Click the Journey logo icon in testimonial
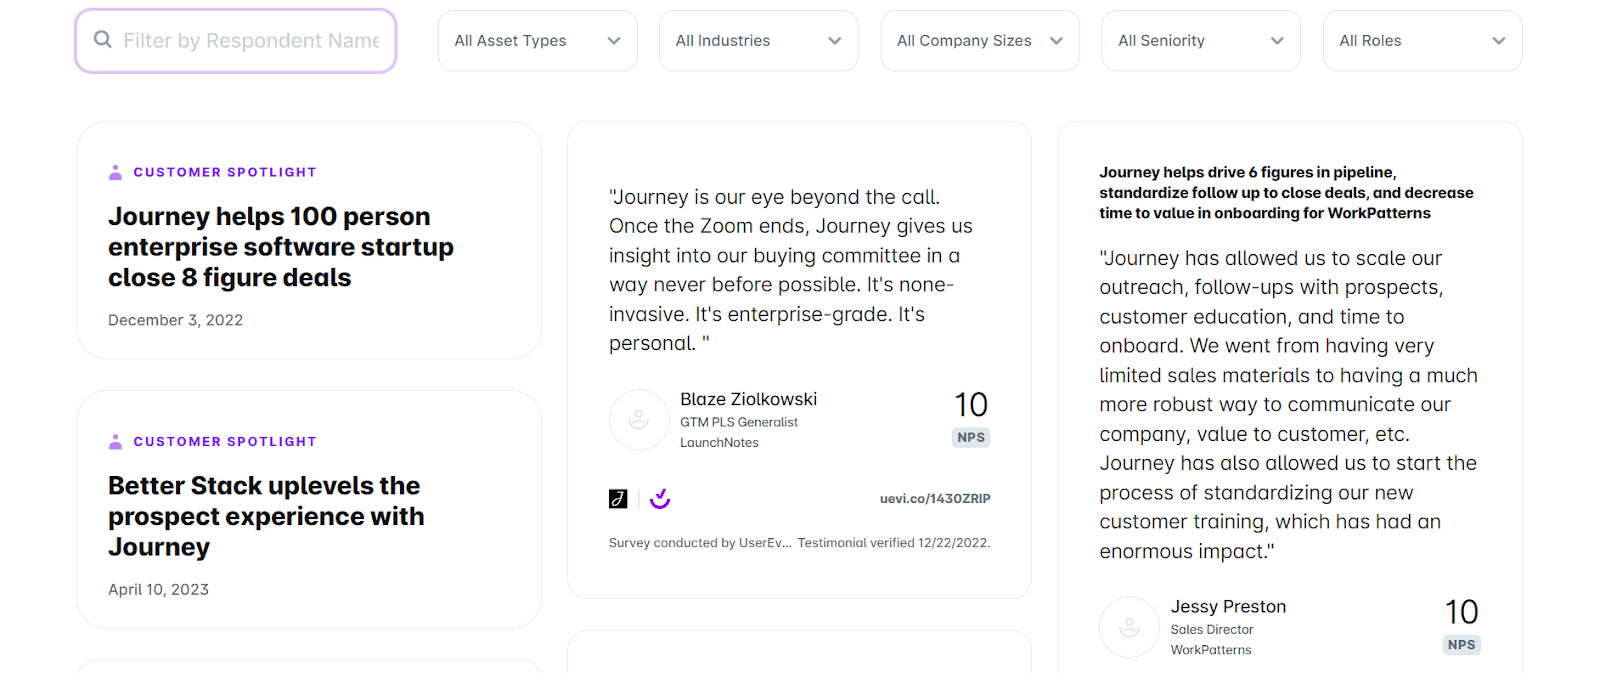 click(618, 499)
